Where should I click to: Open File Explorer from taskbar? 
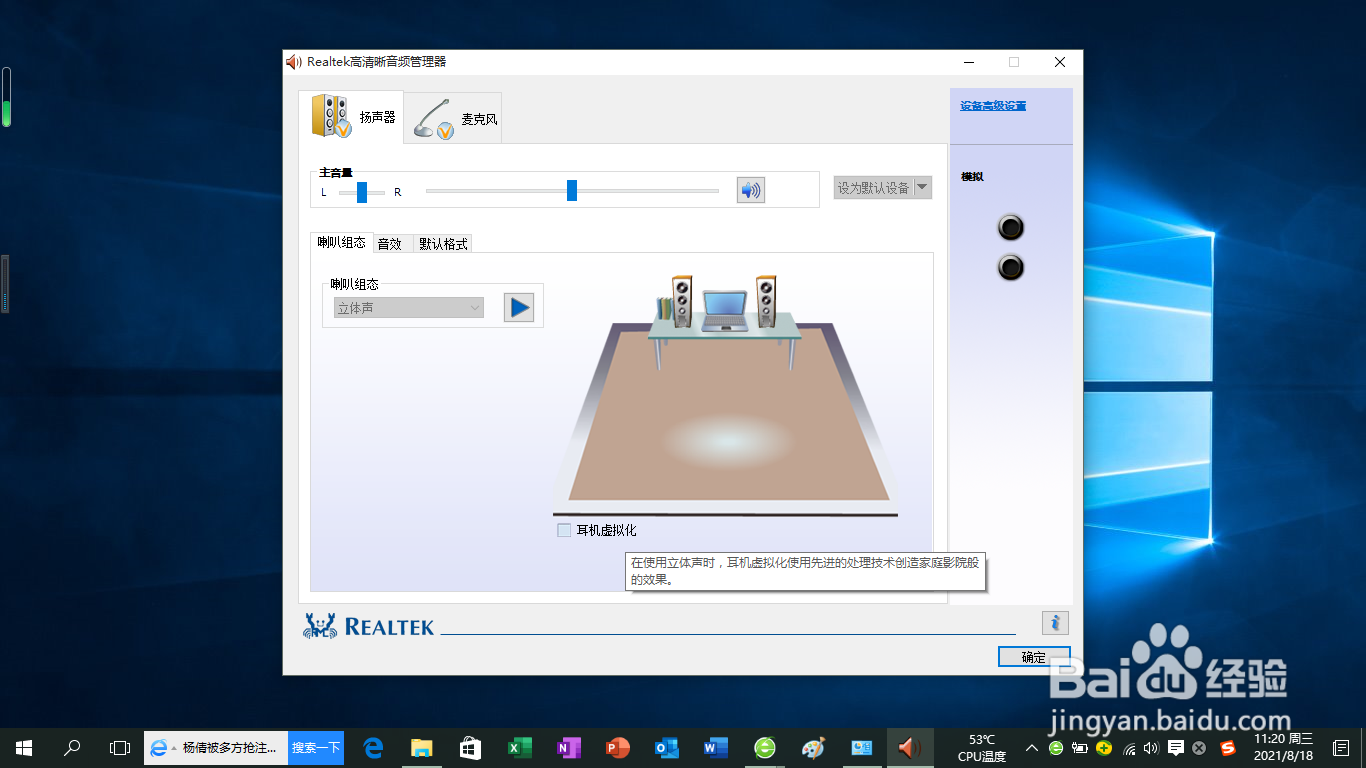click(x=422, y=747)
